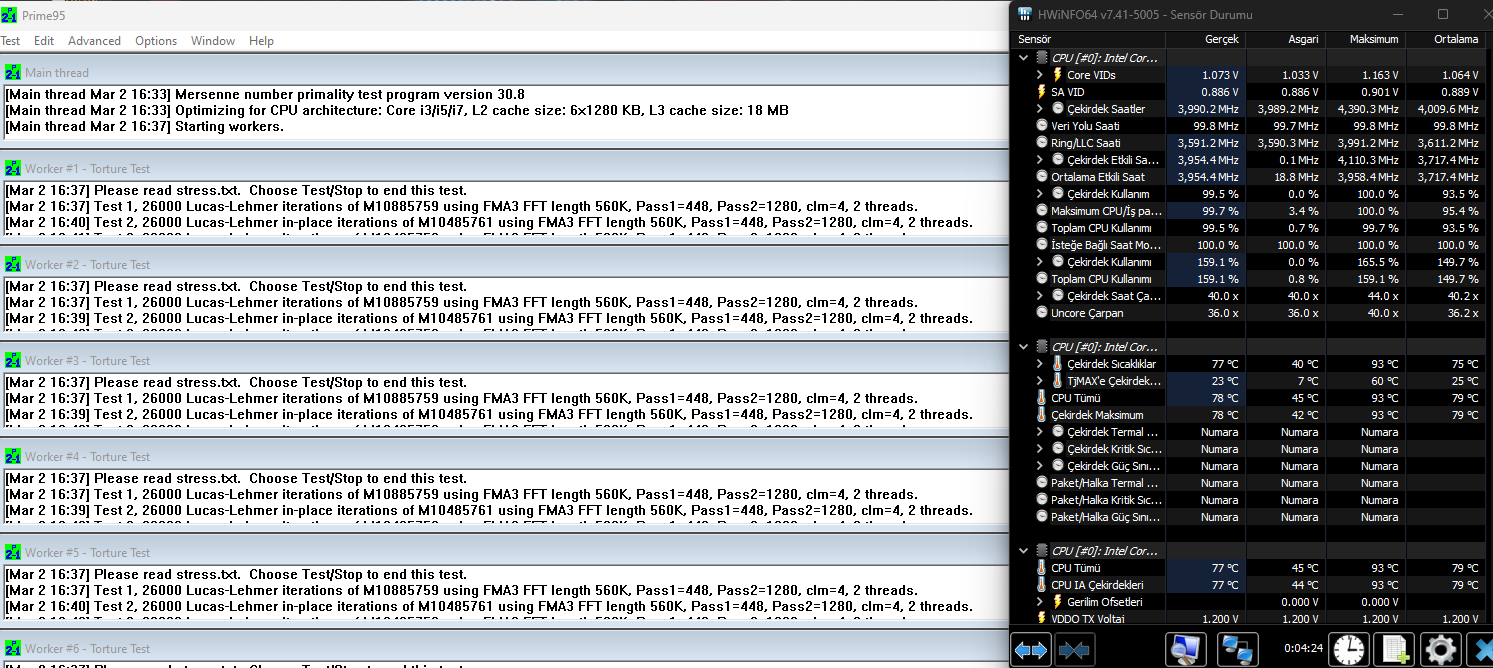The width and height of the screenshot is (1493, 668).
Task: Expand the Gerilim Ofsetleri row
Action: (x=1040, y=602)
